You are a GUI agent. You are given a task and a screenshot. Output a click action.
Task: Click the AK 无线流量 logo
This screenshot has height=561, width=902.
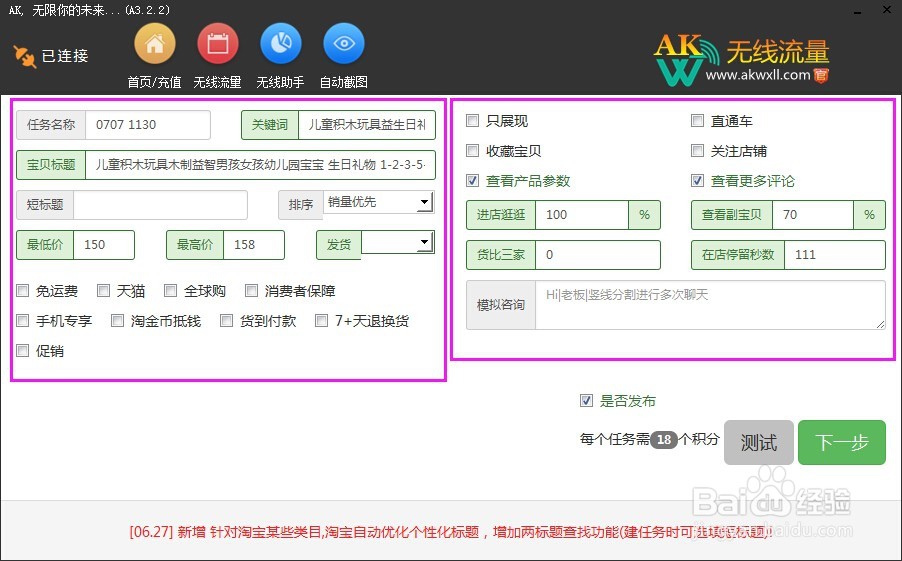[742, 60]
